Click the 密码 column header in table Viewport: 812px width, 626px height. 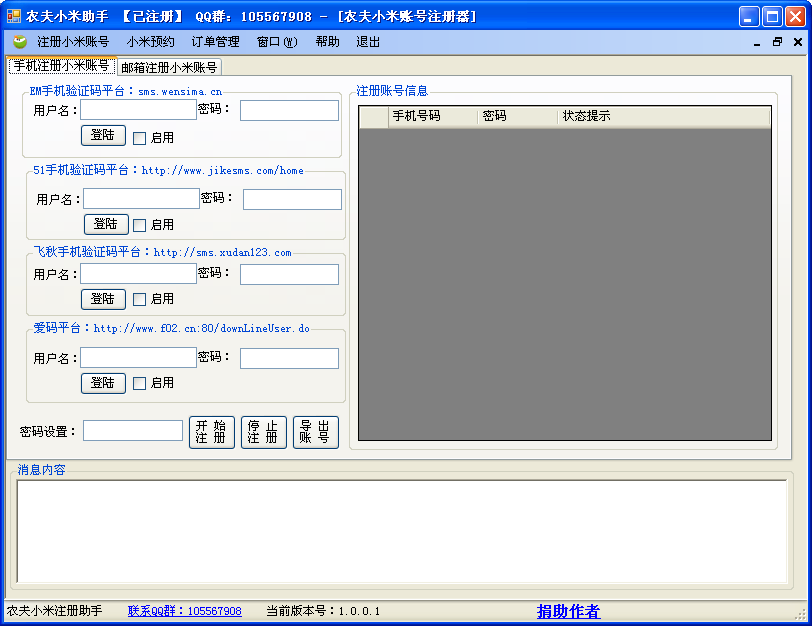tap(517, 116)
